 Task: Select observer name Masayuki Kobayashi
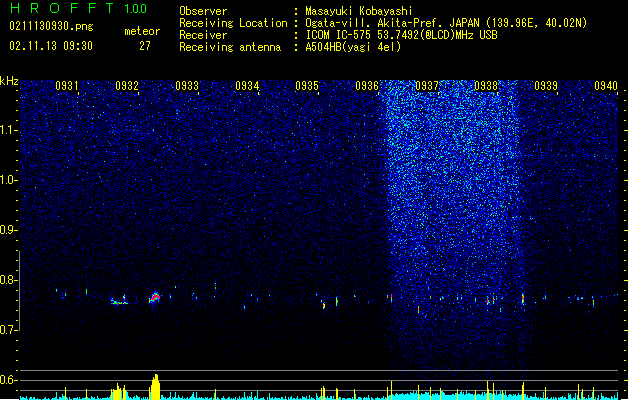point(359,11)
